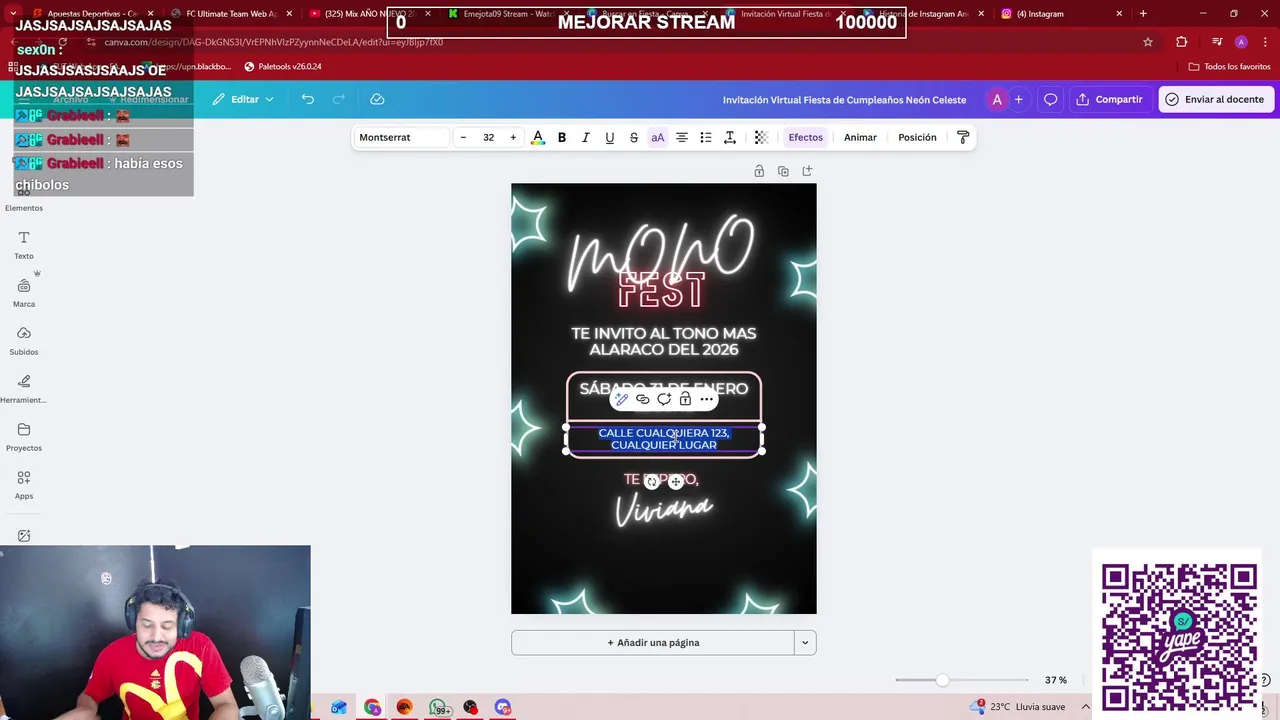The width and height of the screenshot is (1280, 720).
Task: Open the transparency control
Action: click(761, 137)
